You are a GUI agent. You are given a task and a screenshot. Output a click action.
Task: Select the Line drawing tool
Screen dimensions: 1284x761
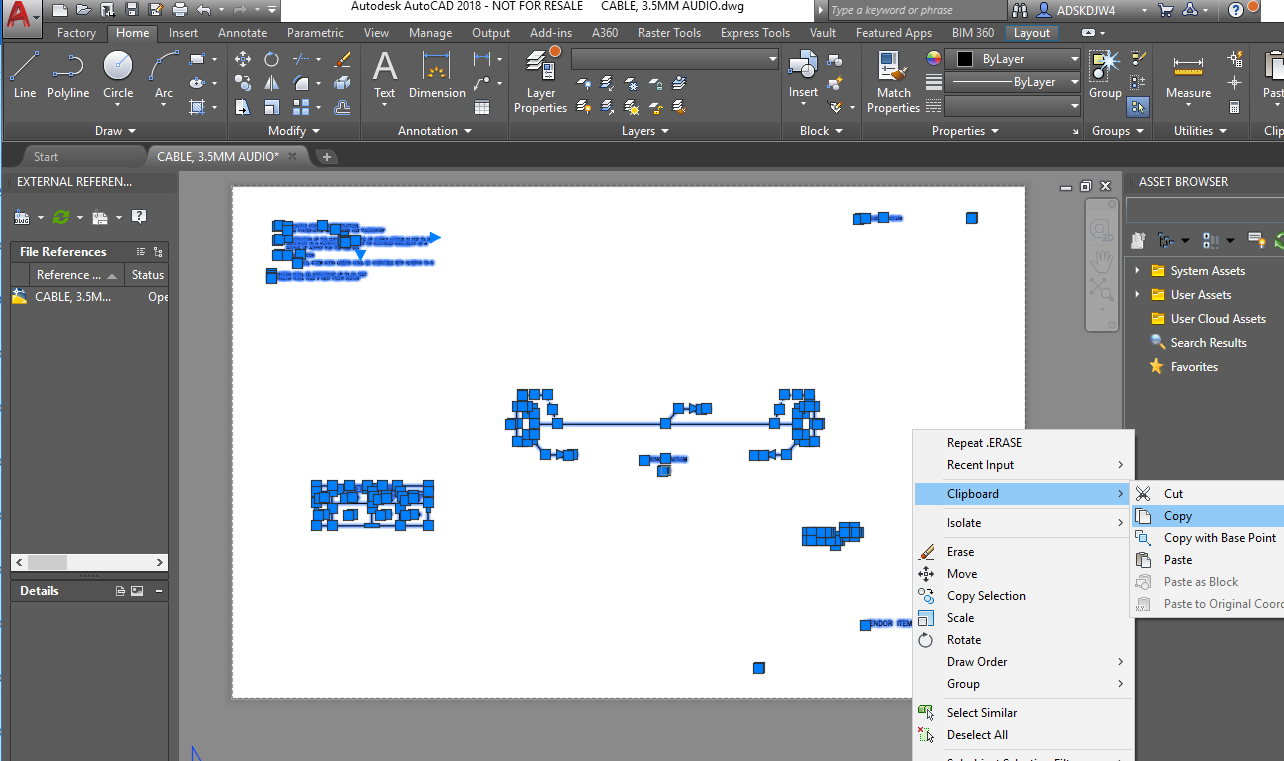[x=25, y=75]
